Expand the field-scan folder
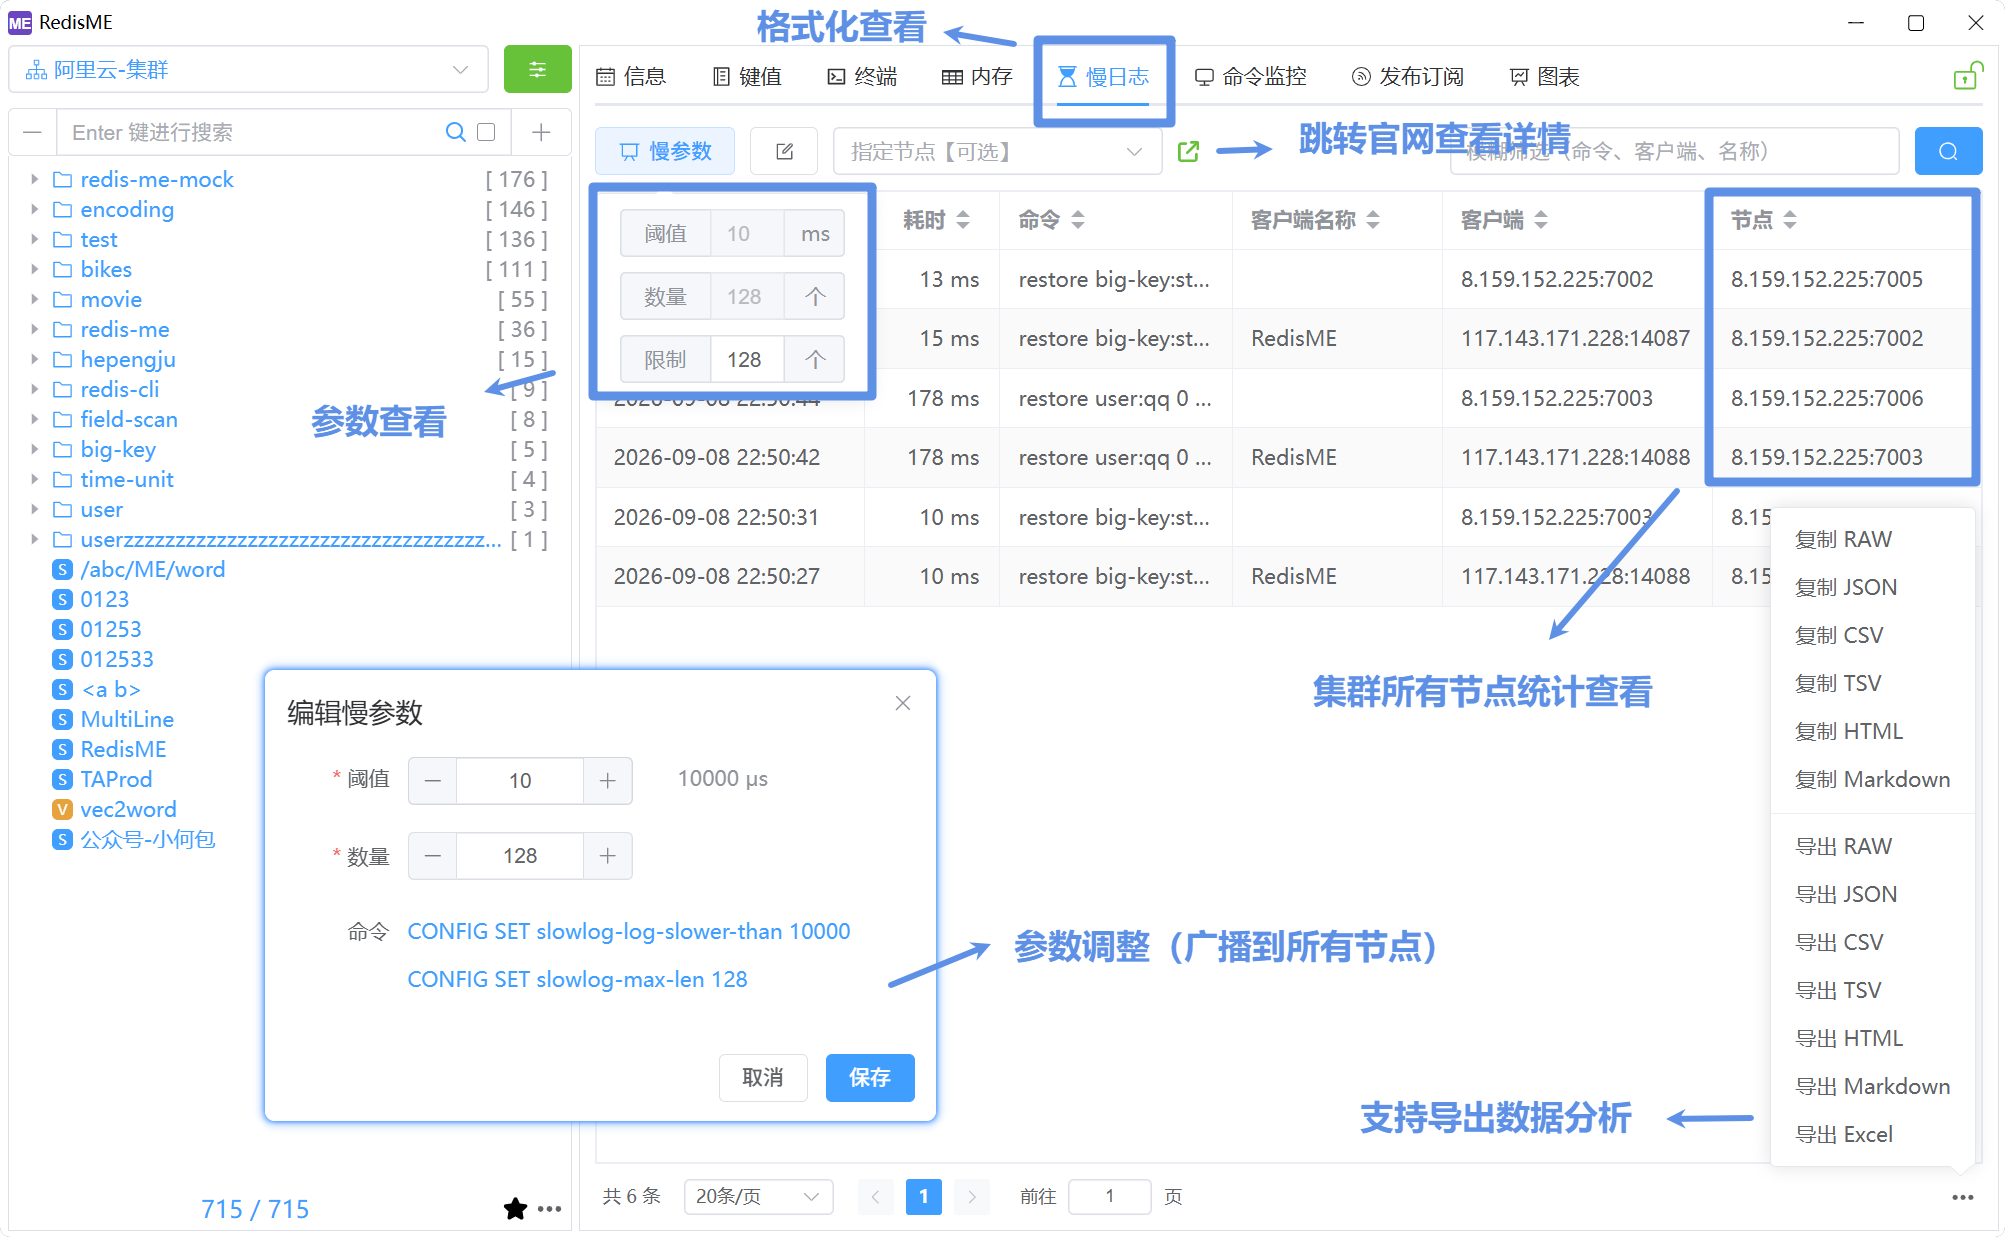The image size is (2005, 1237). 34,419
